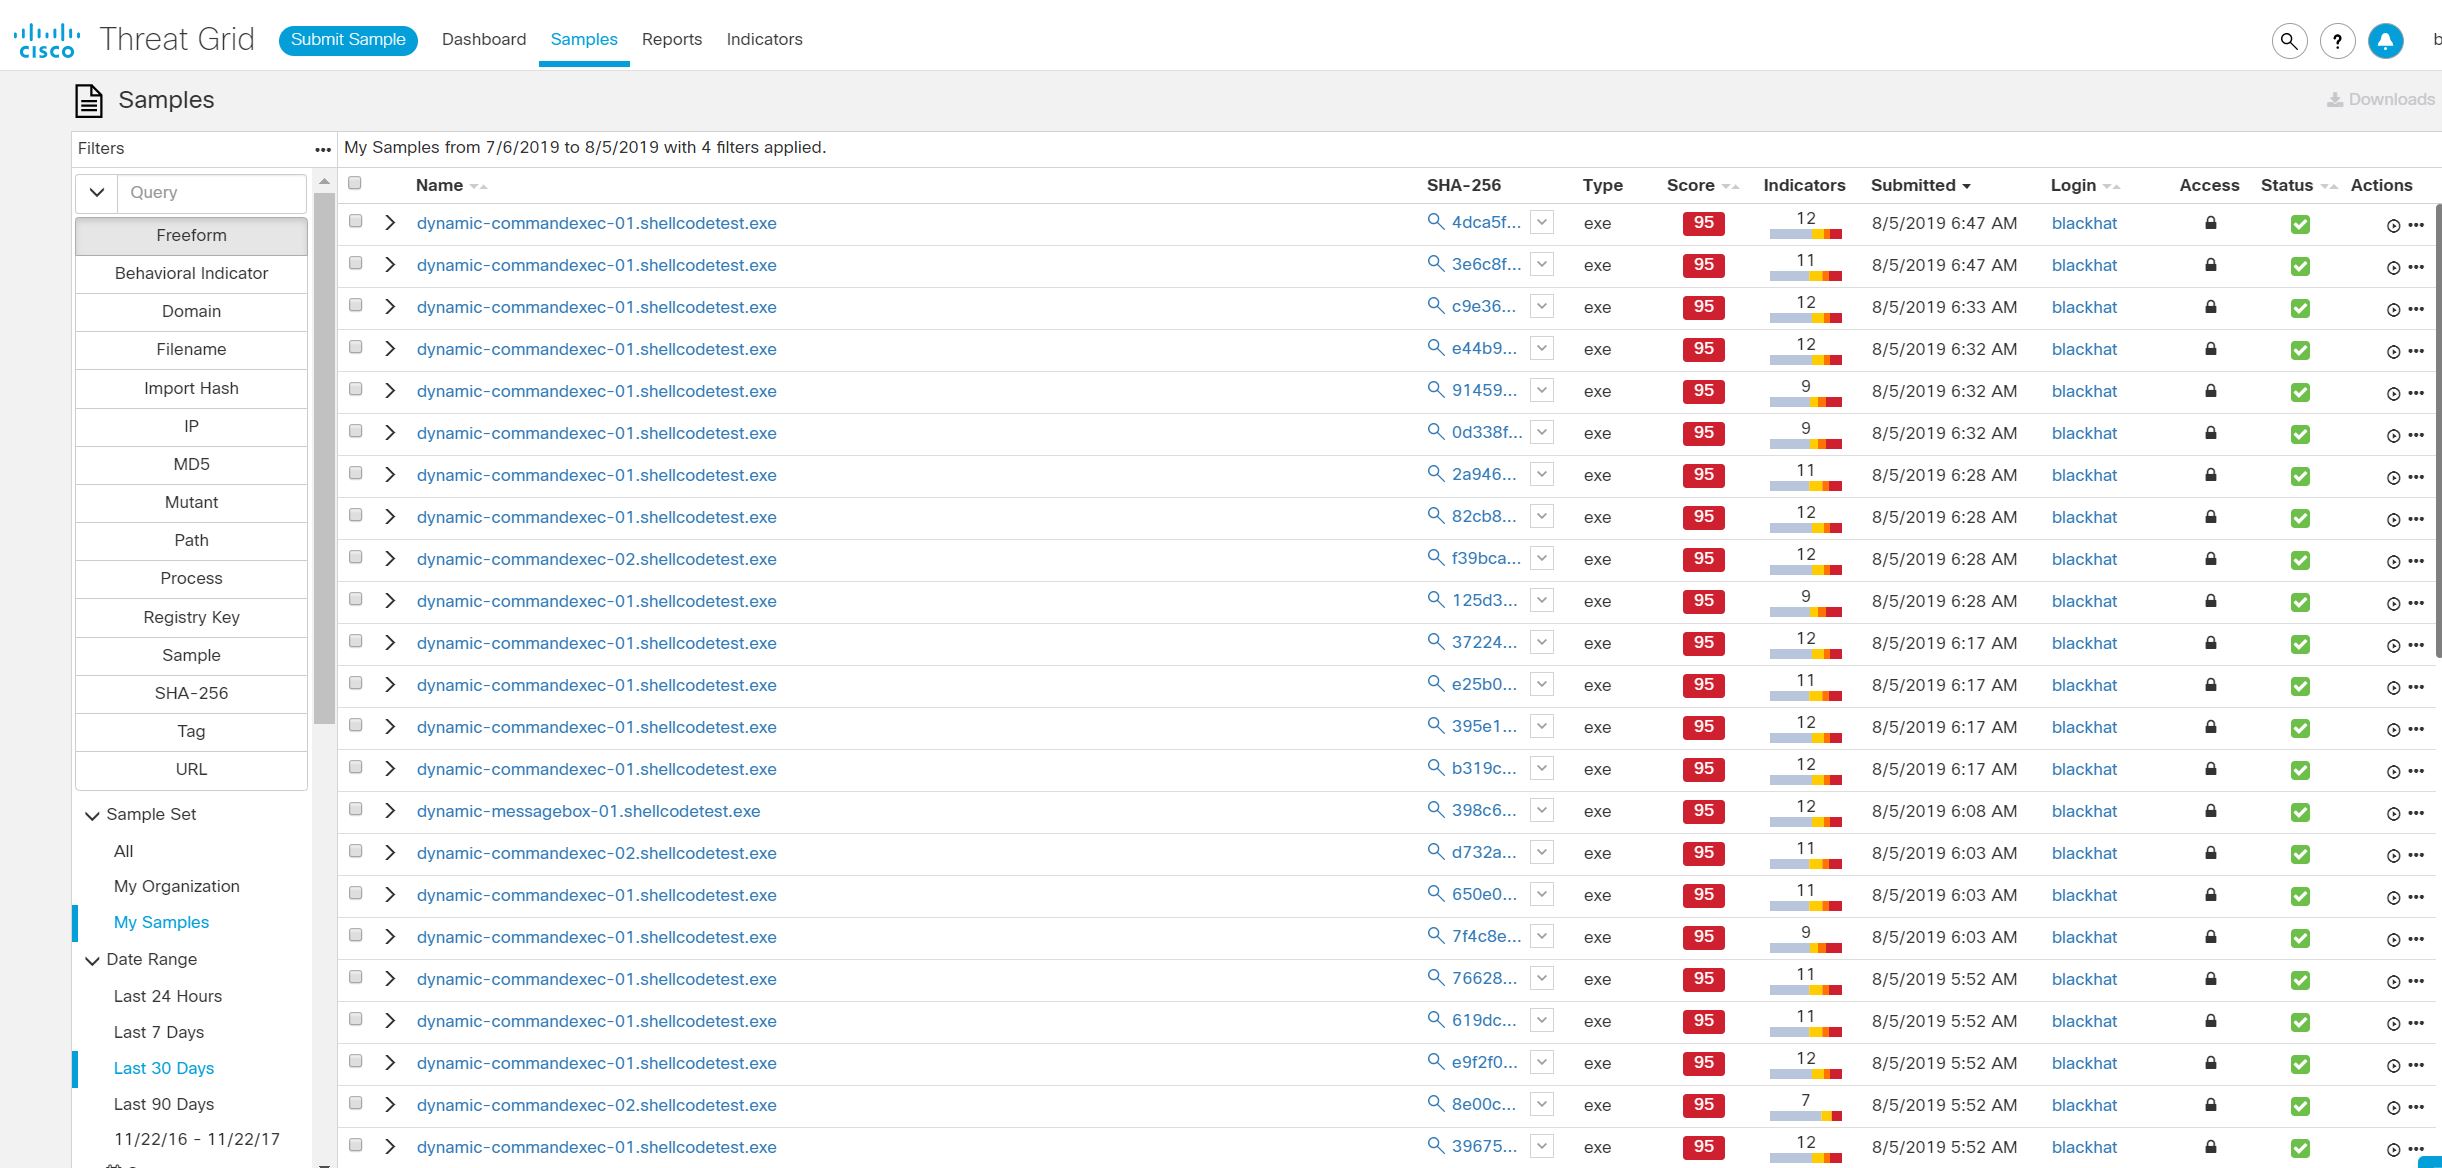
Task: Check the box for first sample row
Action: click(x=355, y=221)
